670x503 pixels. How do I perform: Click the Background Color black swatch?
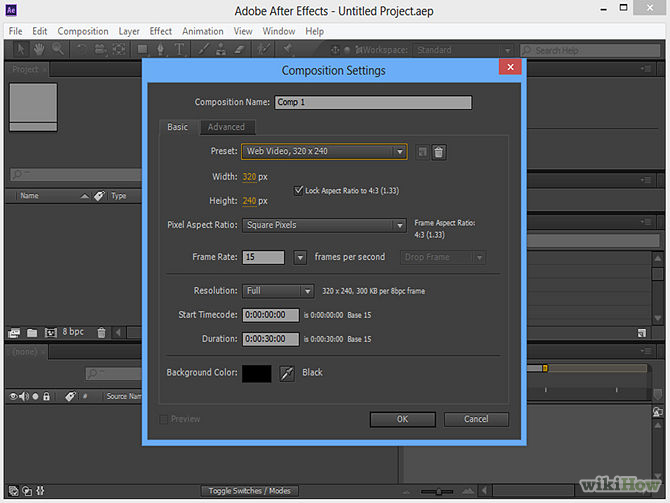click(x=256, y=373)
